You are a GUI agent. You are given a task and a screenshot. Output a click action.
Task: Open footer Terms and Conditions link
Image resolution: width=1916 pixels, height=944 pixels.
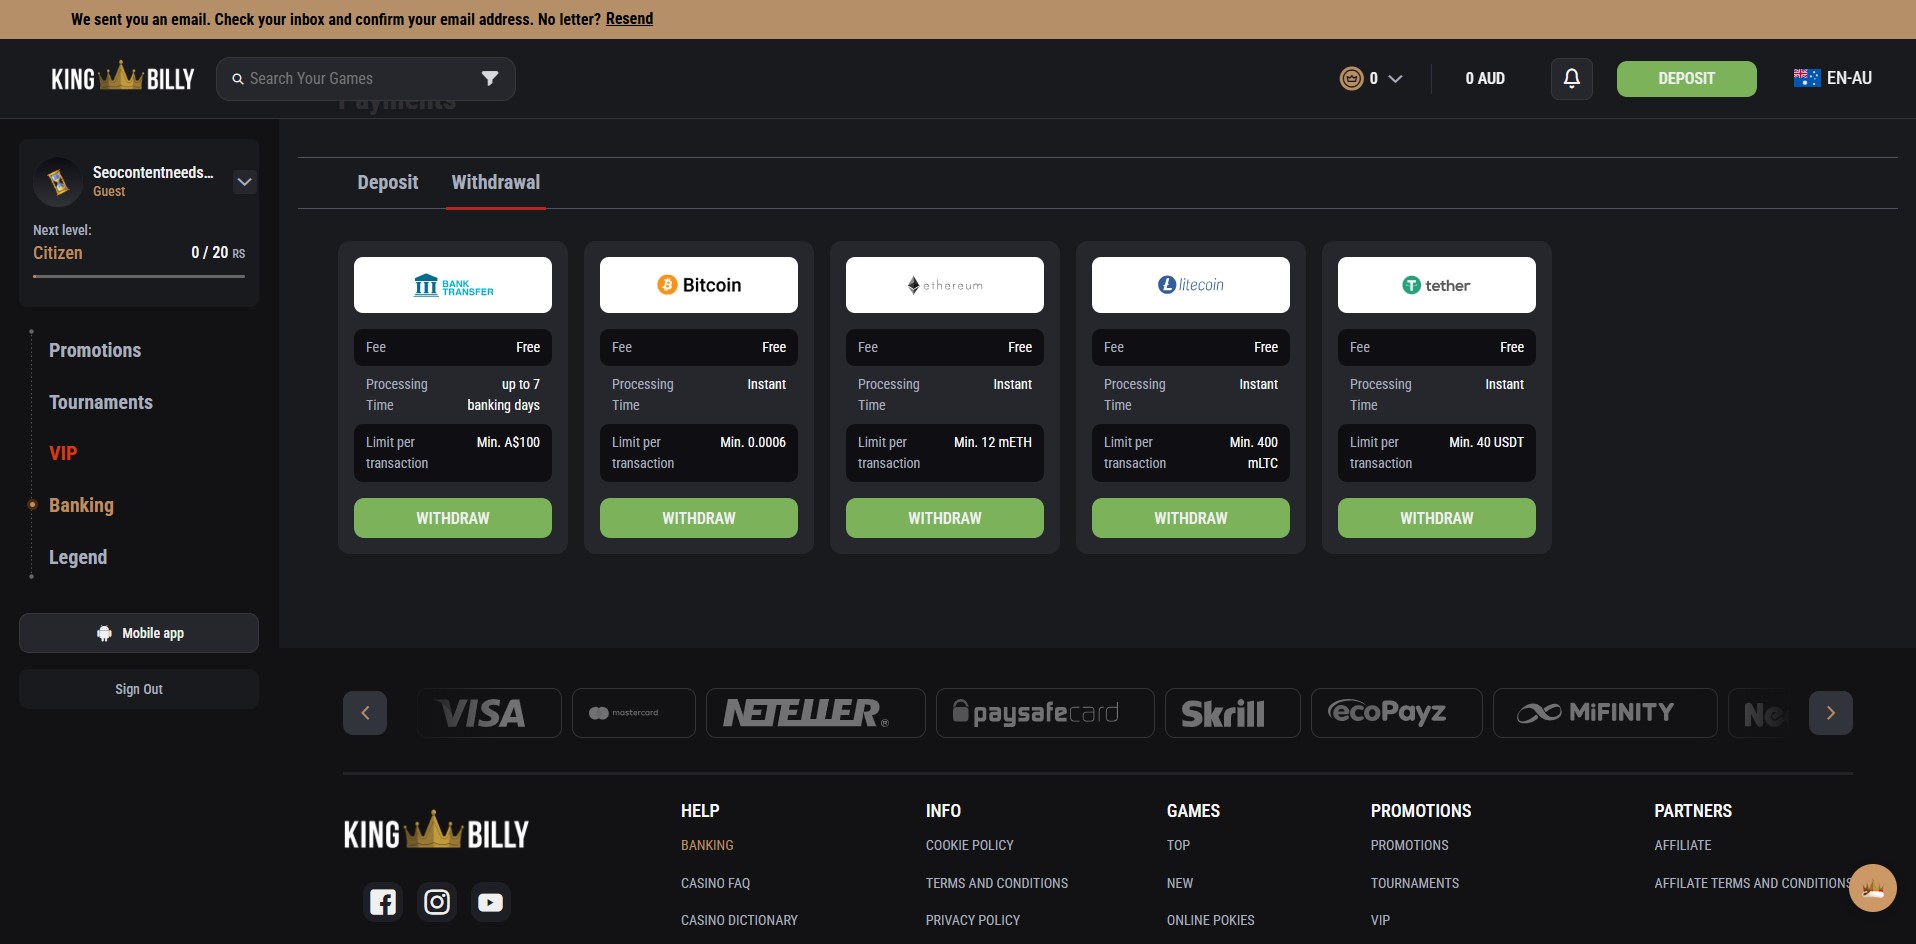[997, 883]
